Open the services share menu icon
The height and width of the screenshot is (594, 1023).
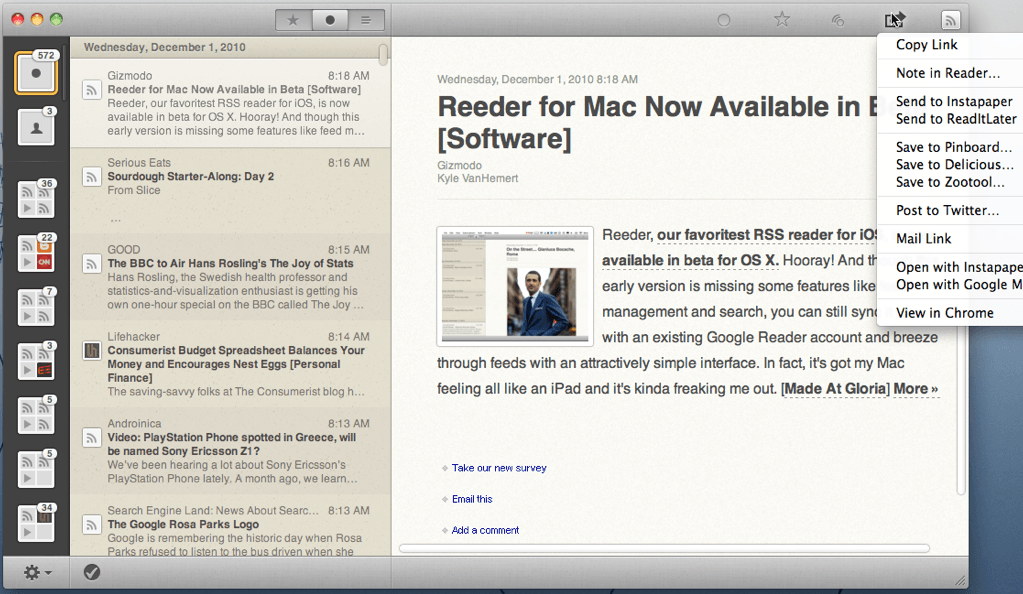894,20
